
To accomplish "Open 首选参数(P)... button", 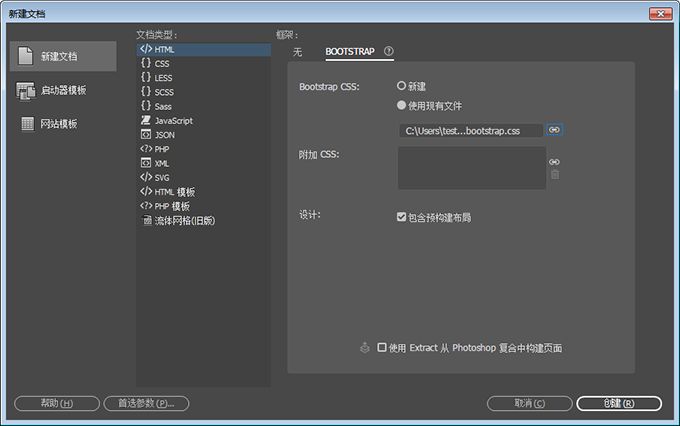I will (146, 403).
